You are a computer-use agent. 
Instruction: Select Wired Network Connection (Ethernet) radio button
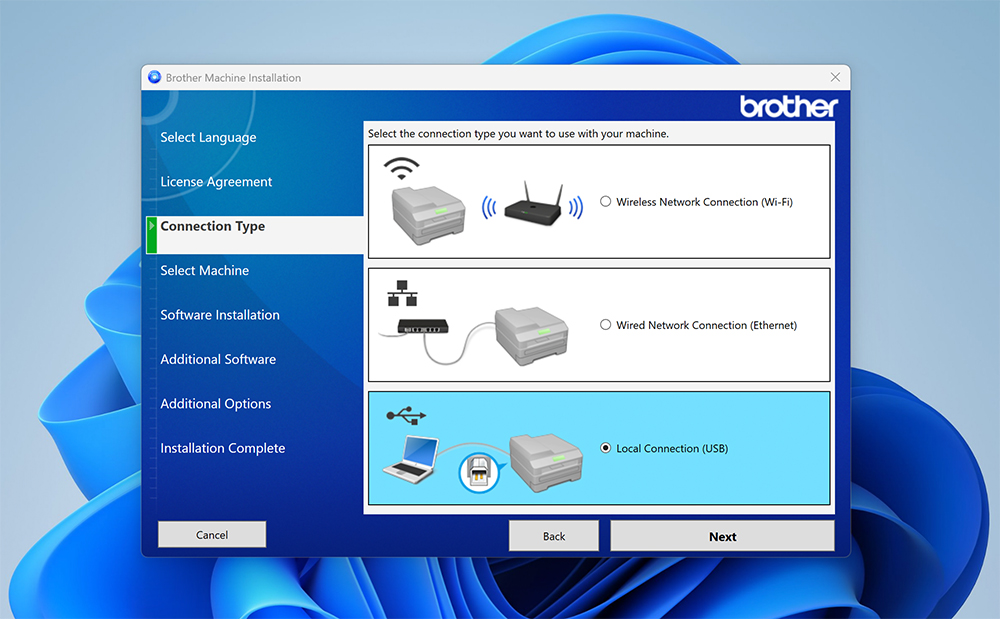605,325
